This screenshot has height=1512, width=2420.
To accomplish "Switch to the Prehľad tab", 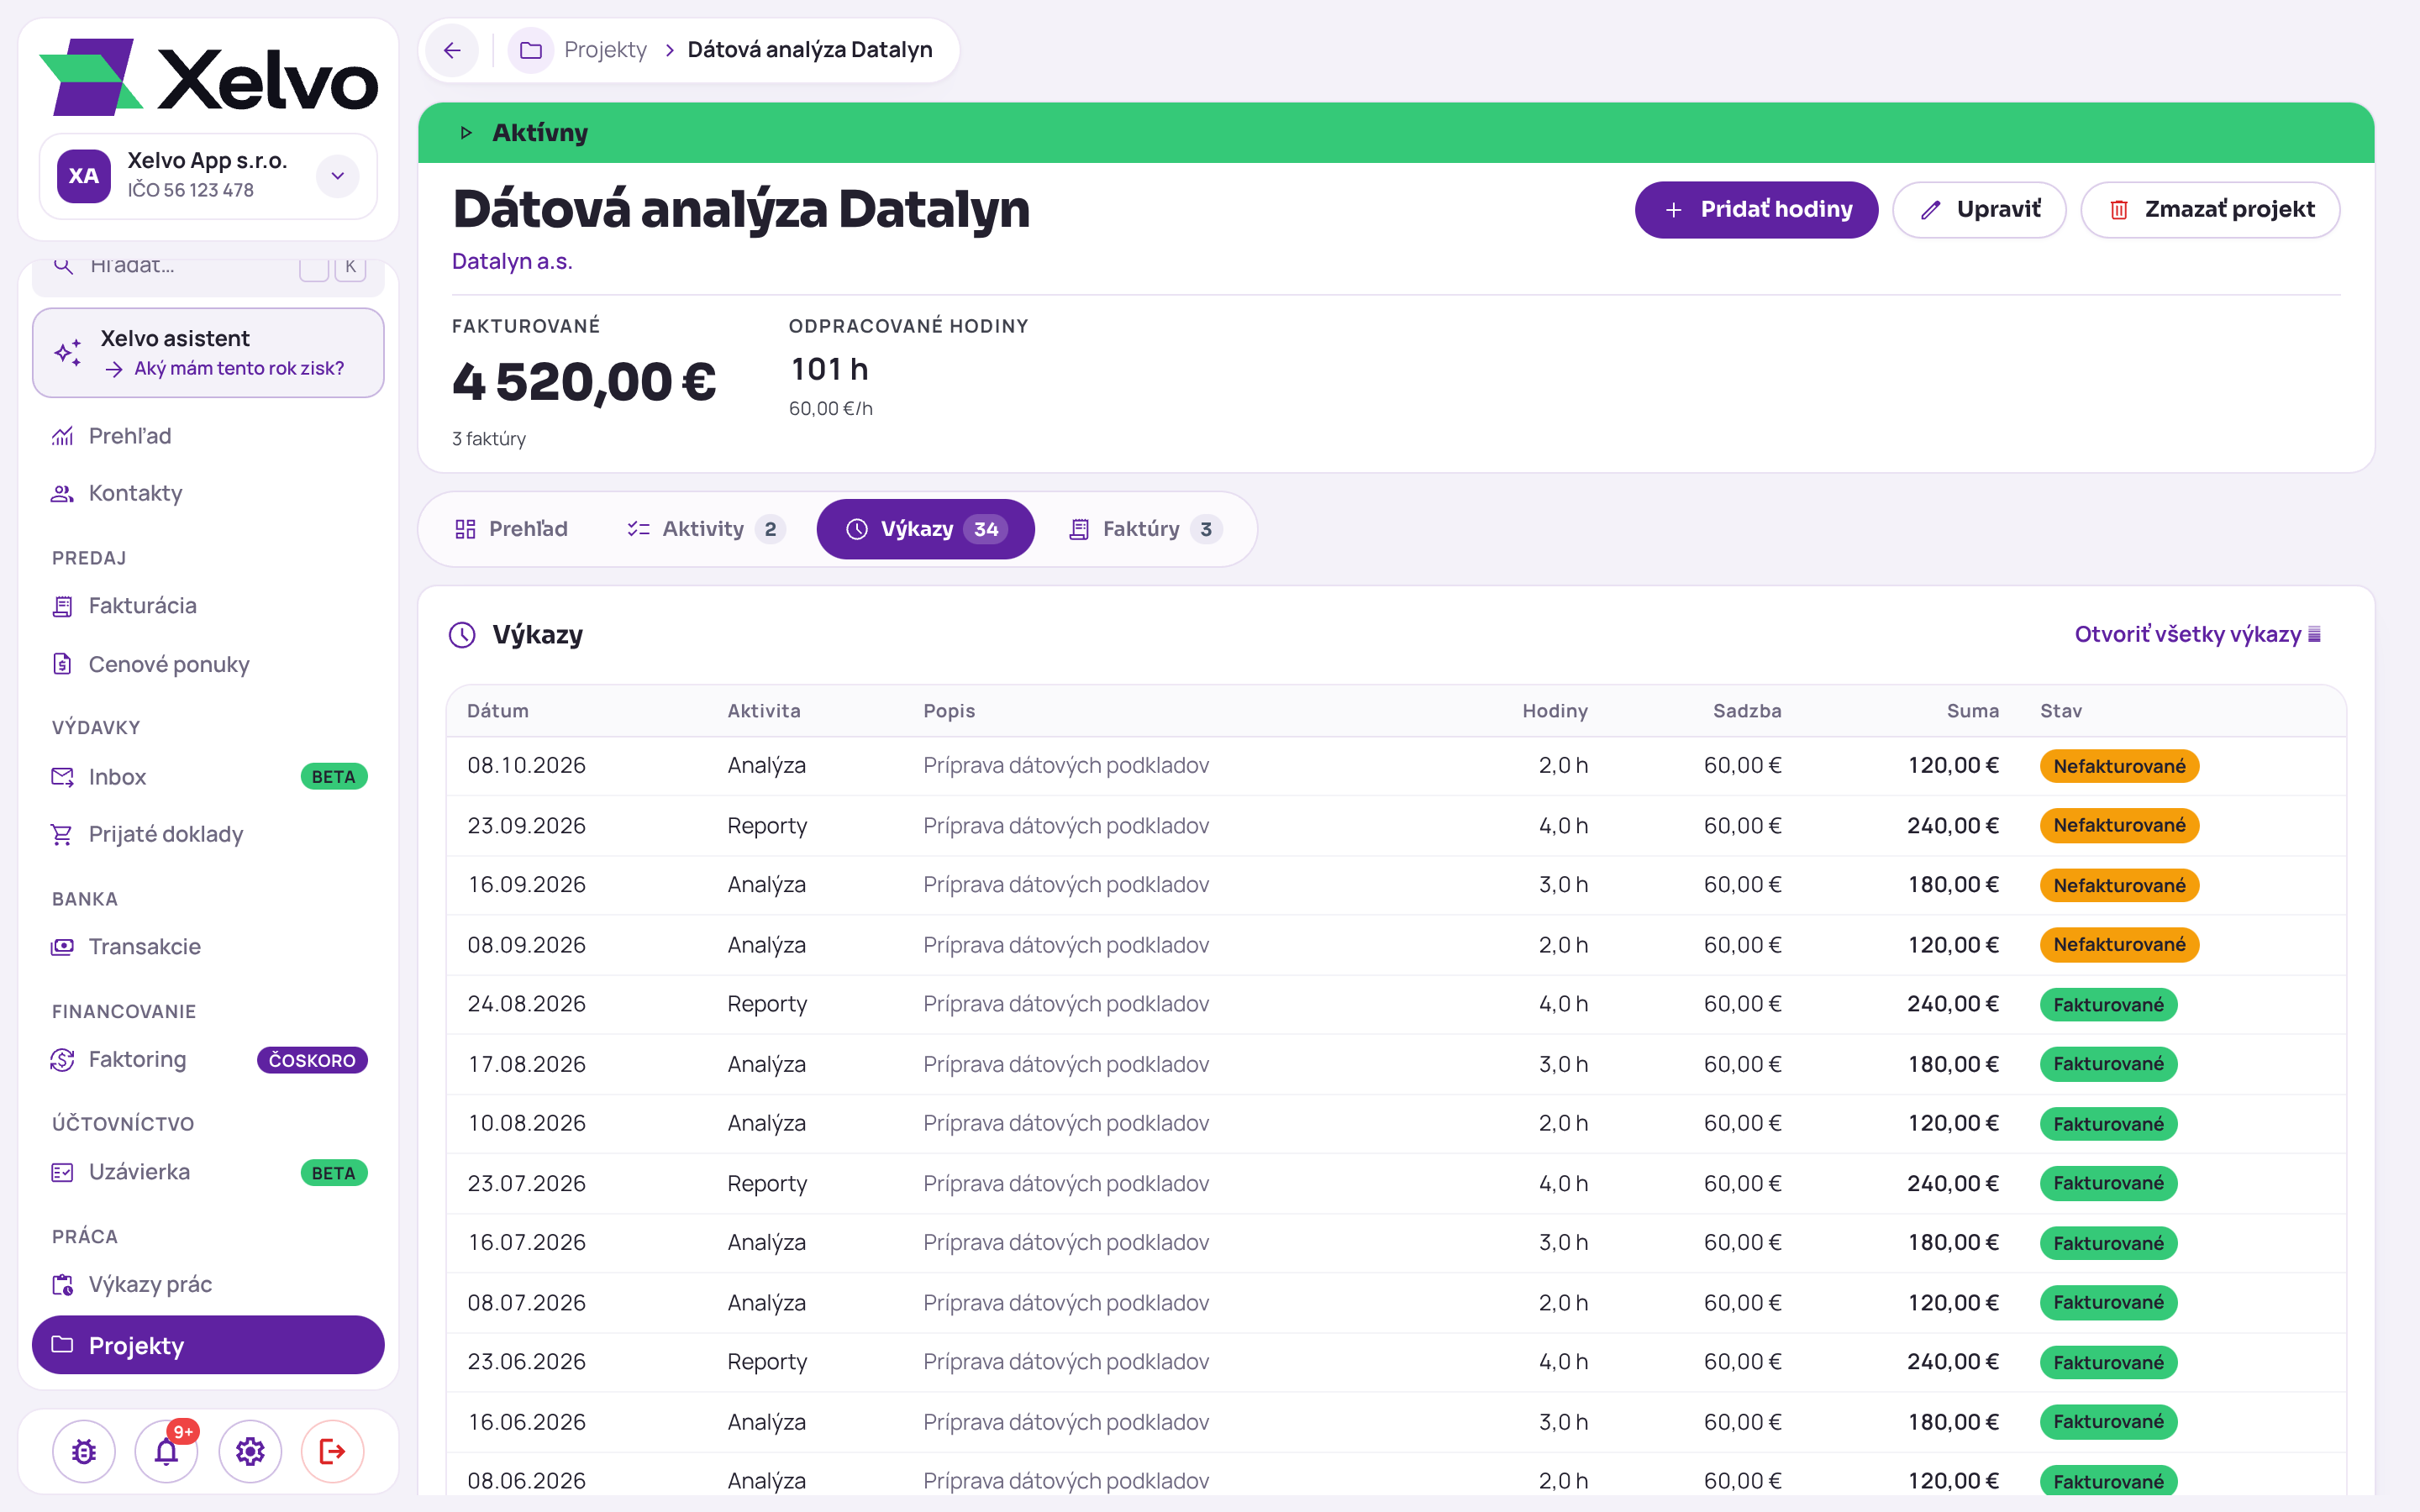I will coord(511,529).
